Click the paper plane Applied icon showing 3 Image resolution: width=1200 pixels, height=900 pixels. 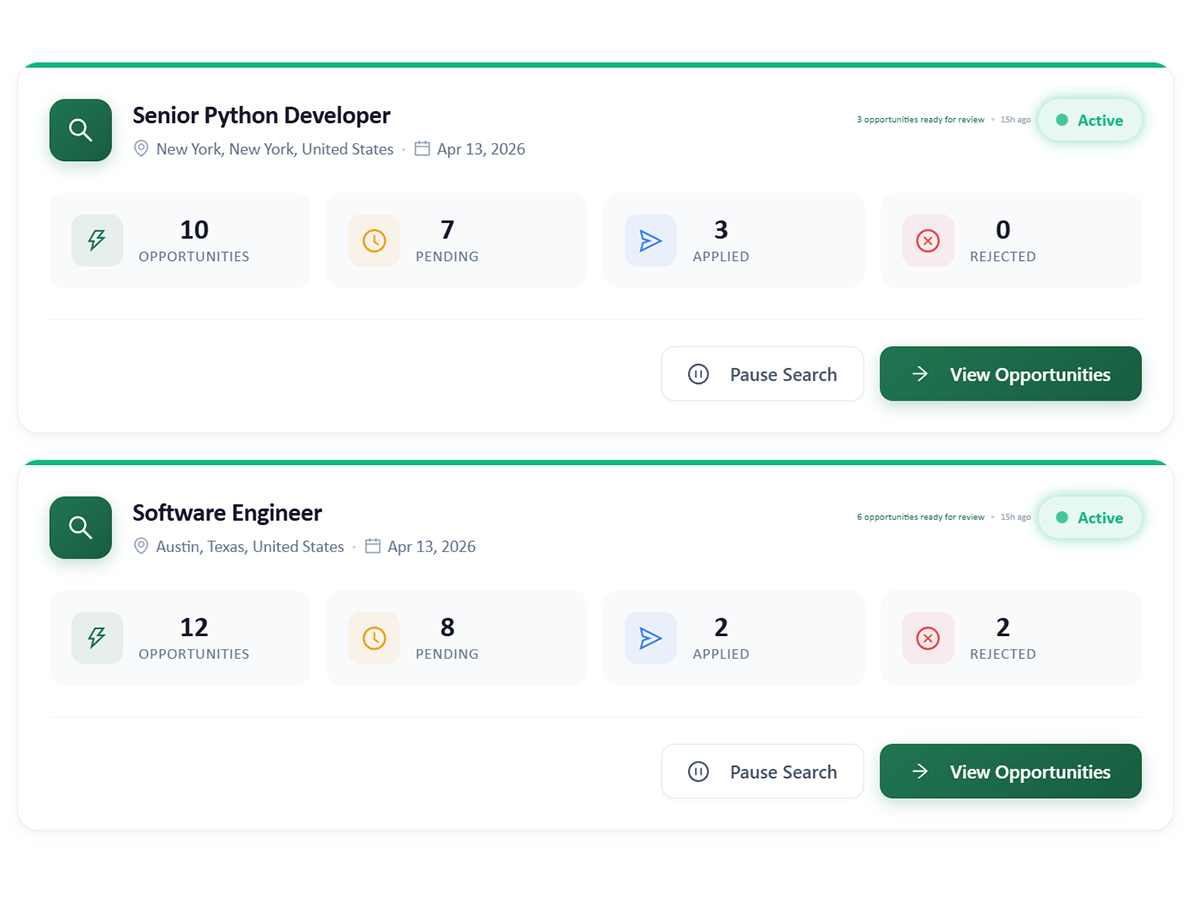pos(651,240)
